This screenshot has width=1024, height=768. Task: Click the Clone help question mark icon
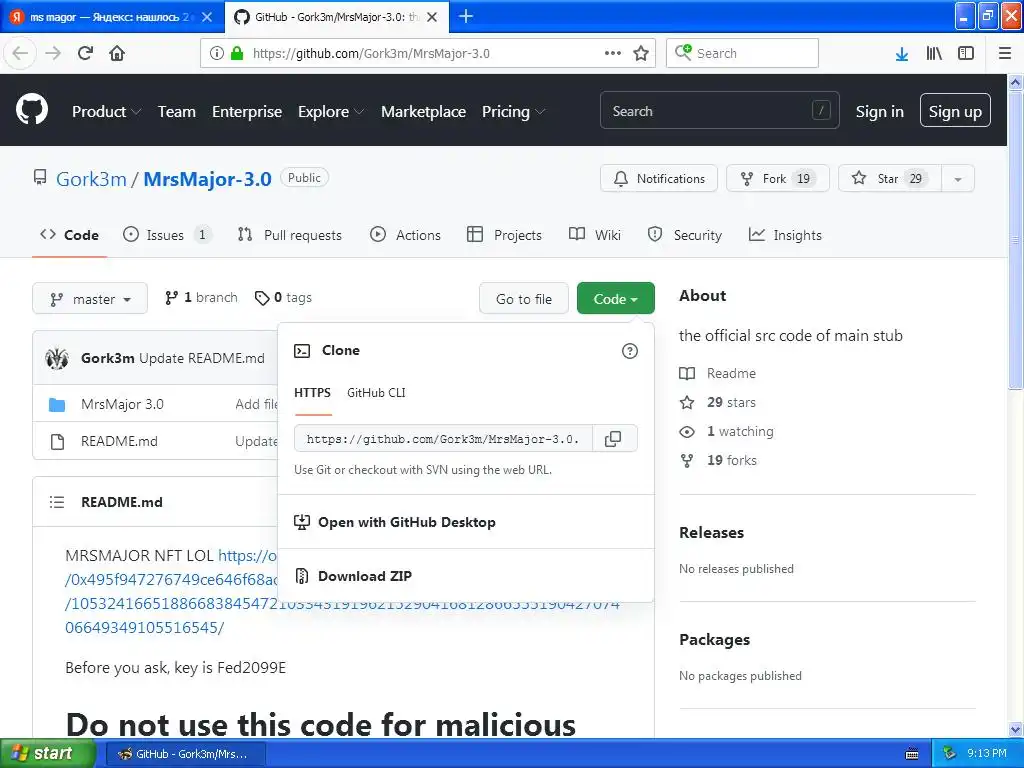(630, 351)
